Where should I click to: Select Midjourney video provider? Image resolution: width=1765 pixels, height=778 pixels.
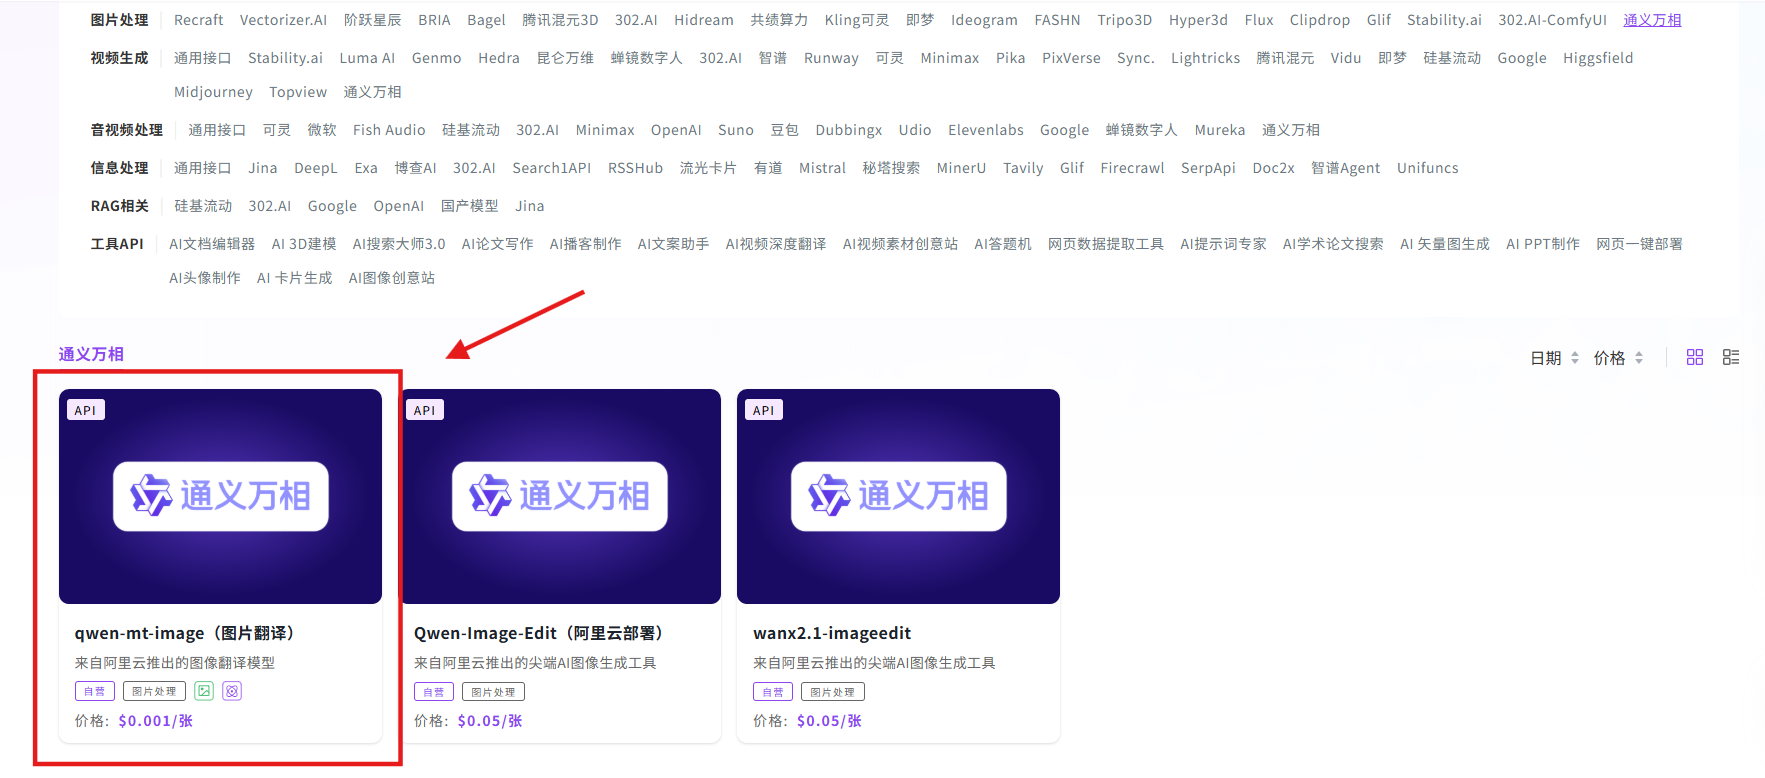click(x=213, y=92)
